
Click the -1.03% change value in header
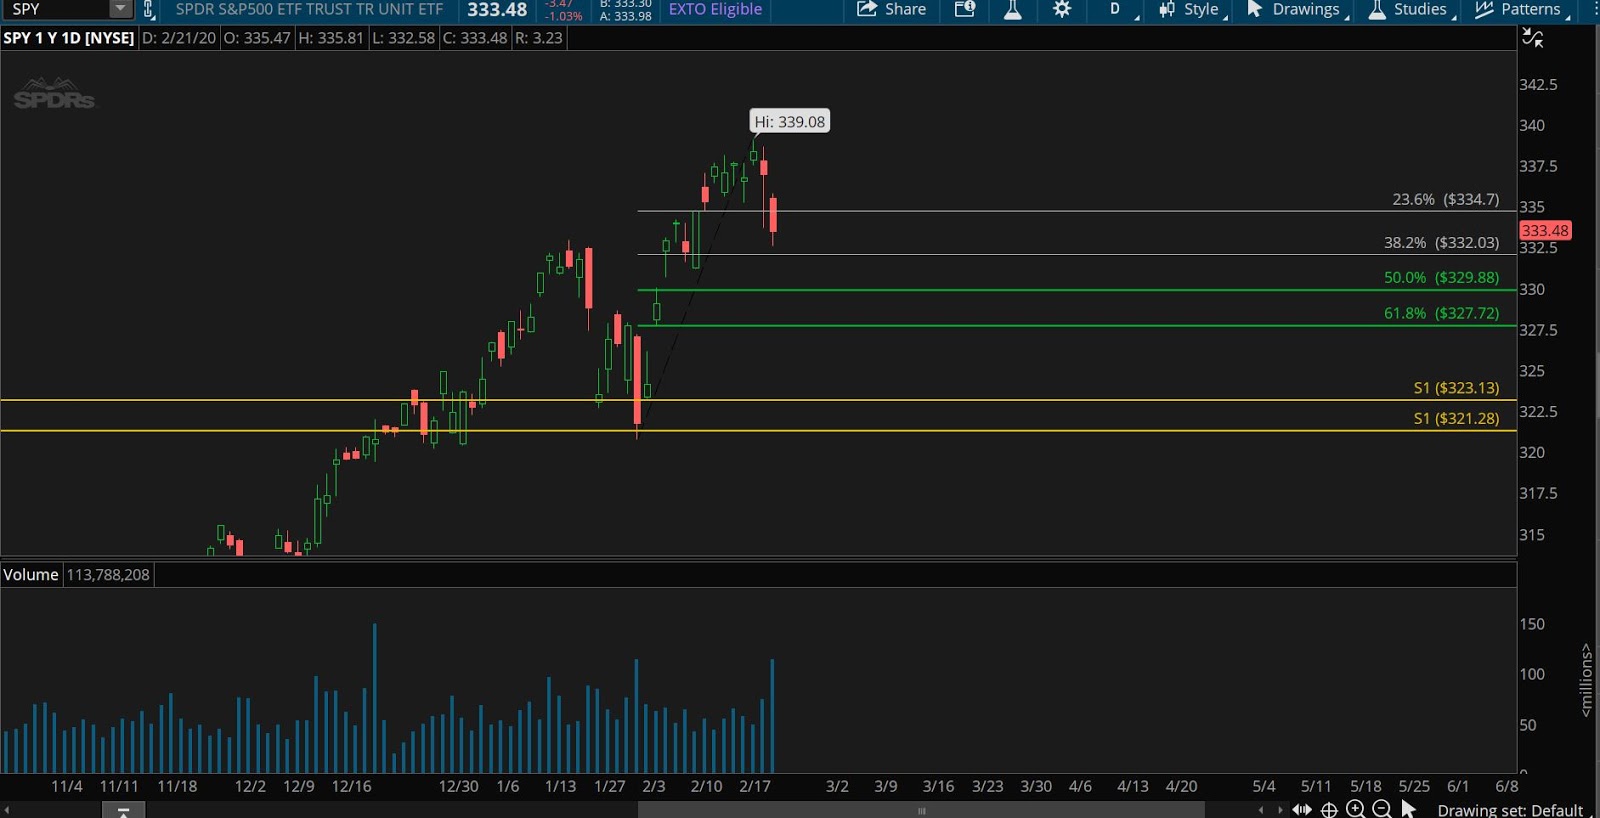pyautogui.click(x=563, y=16)
